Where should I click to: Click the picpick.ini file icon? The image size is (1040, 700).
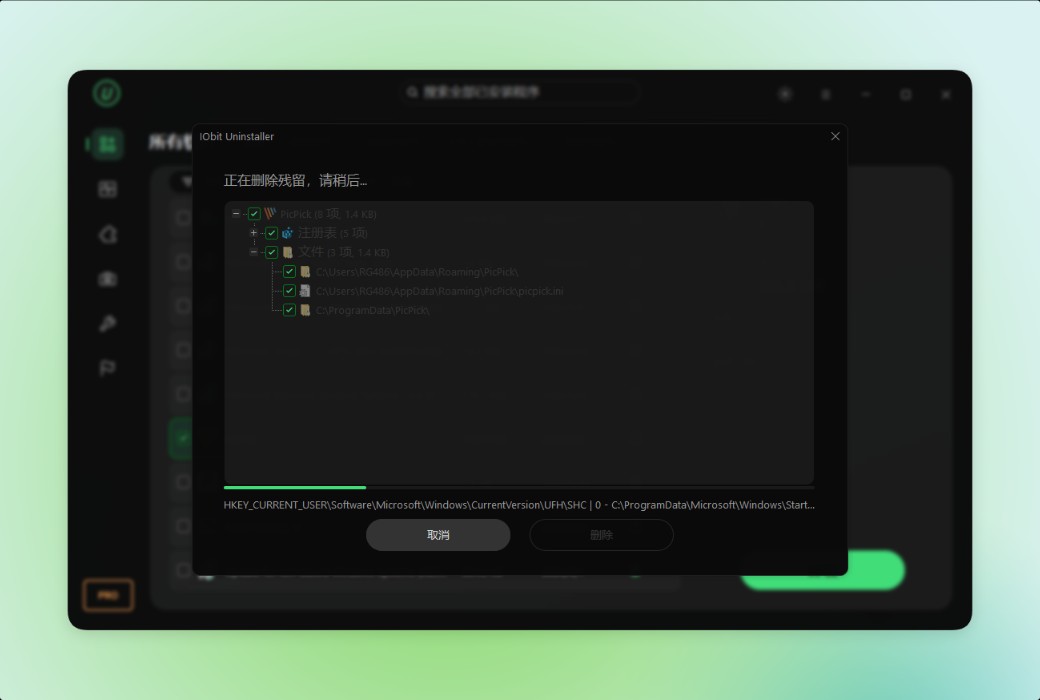point(305,291)
